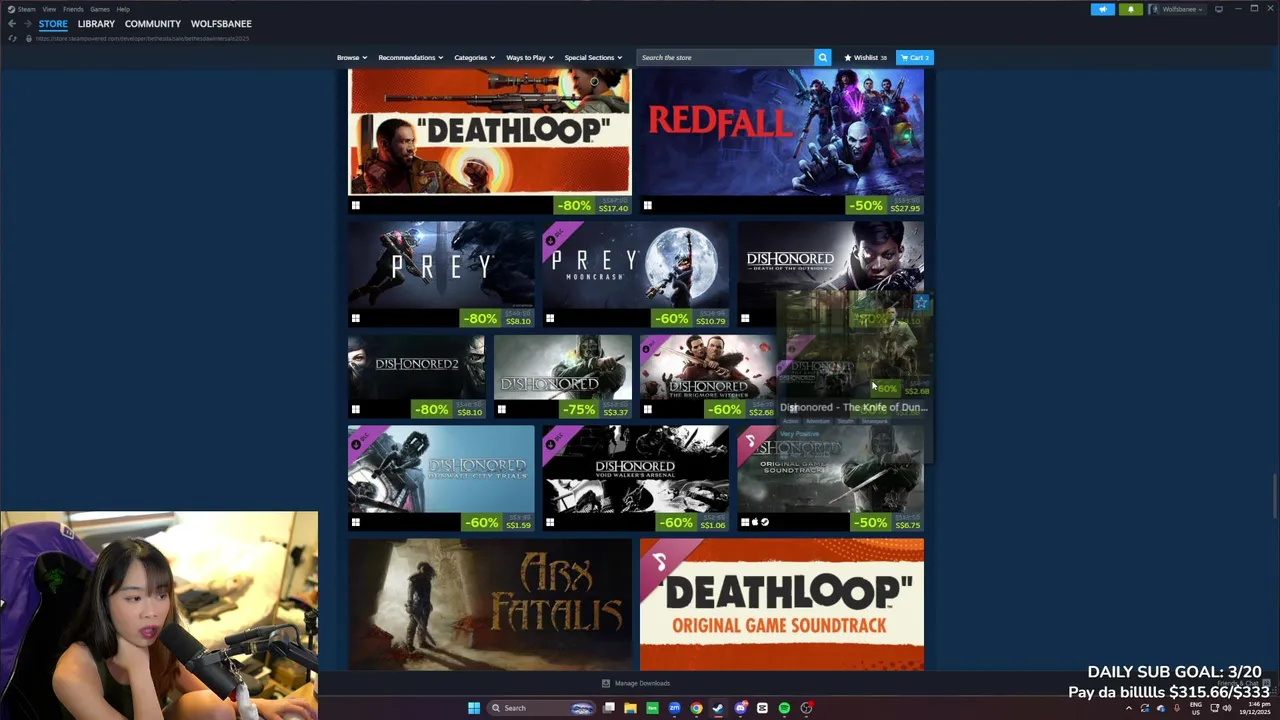
Task: Switch to the COMMUNITY tab
Action: 153,23
